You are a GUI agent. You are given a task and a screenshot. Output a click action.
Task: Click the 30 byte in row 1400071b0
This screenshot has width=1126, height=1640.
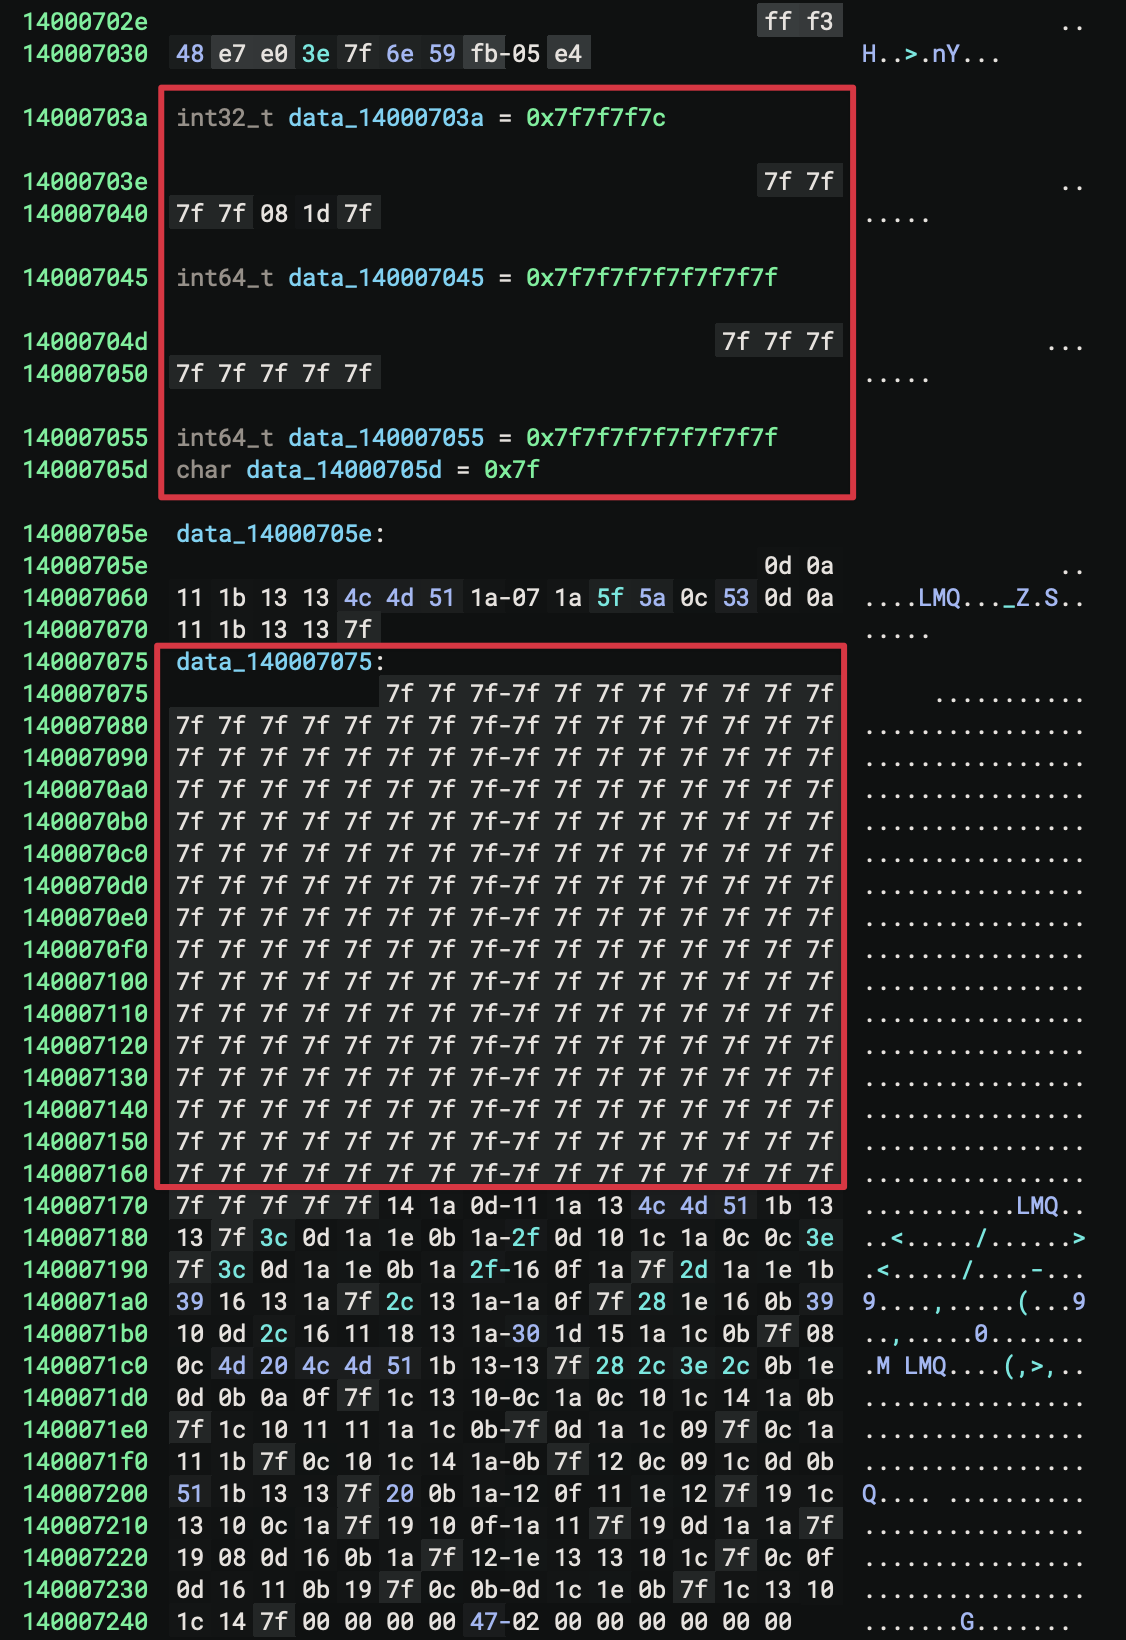click(x=526, y=1333)
